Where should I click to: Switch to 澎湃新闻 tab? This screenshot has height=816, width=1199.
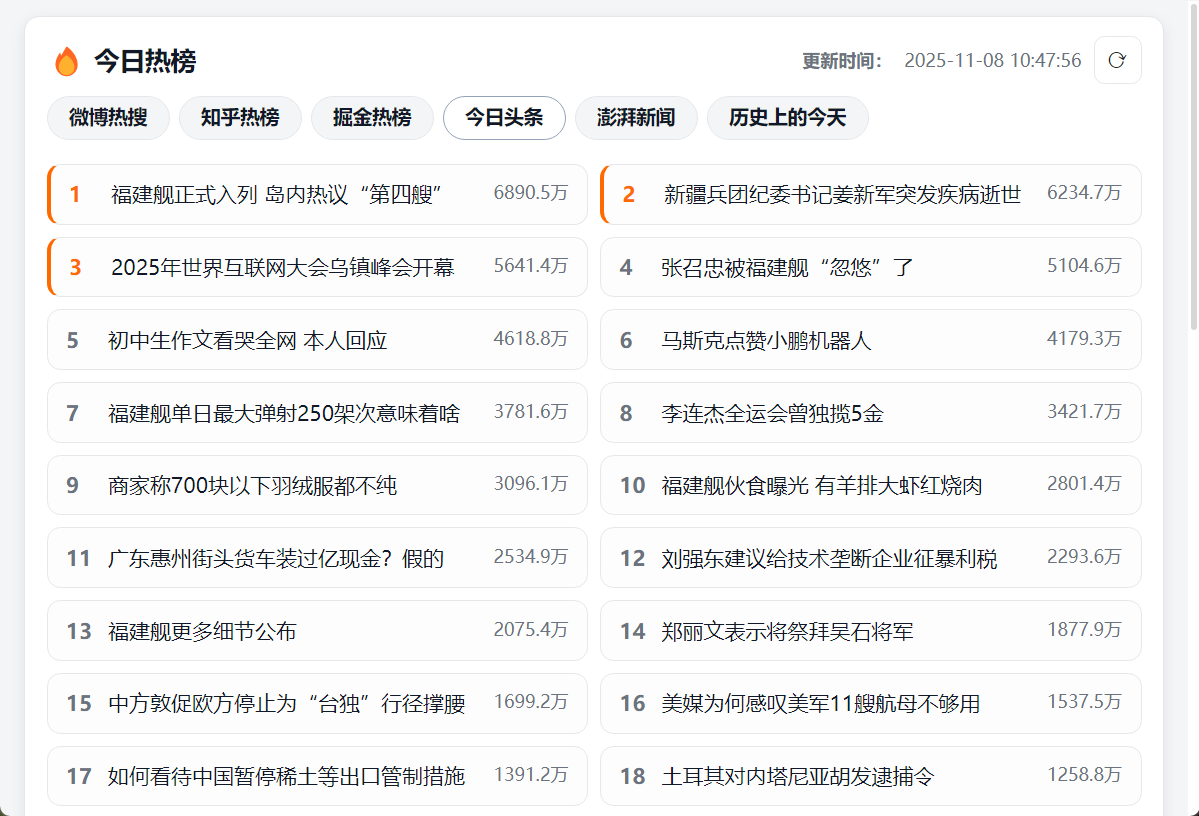coord(636,118)
